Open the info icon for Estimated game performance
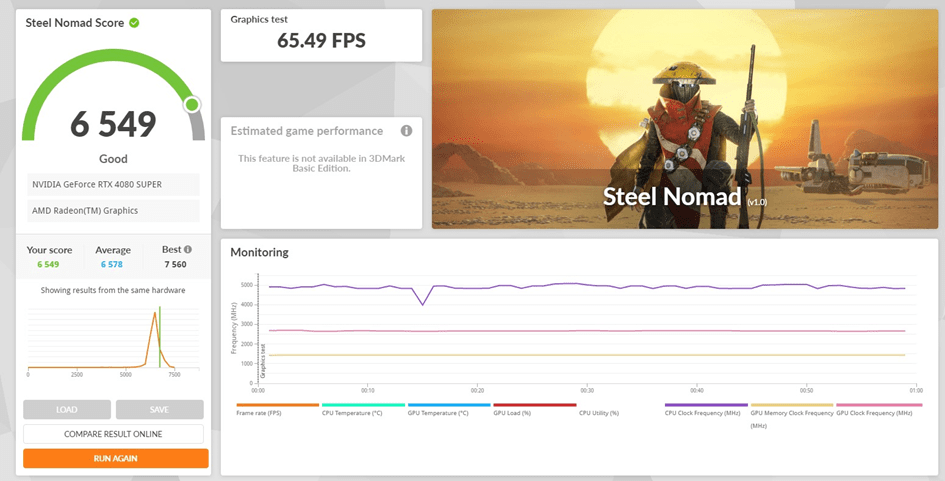The height and width of the screenshot is (481, 945). click(x=406, y=131)
